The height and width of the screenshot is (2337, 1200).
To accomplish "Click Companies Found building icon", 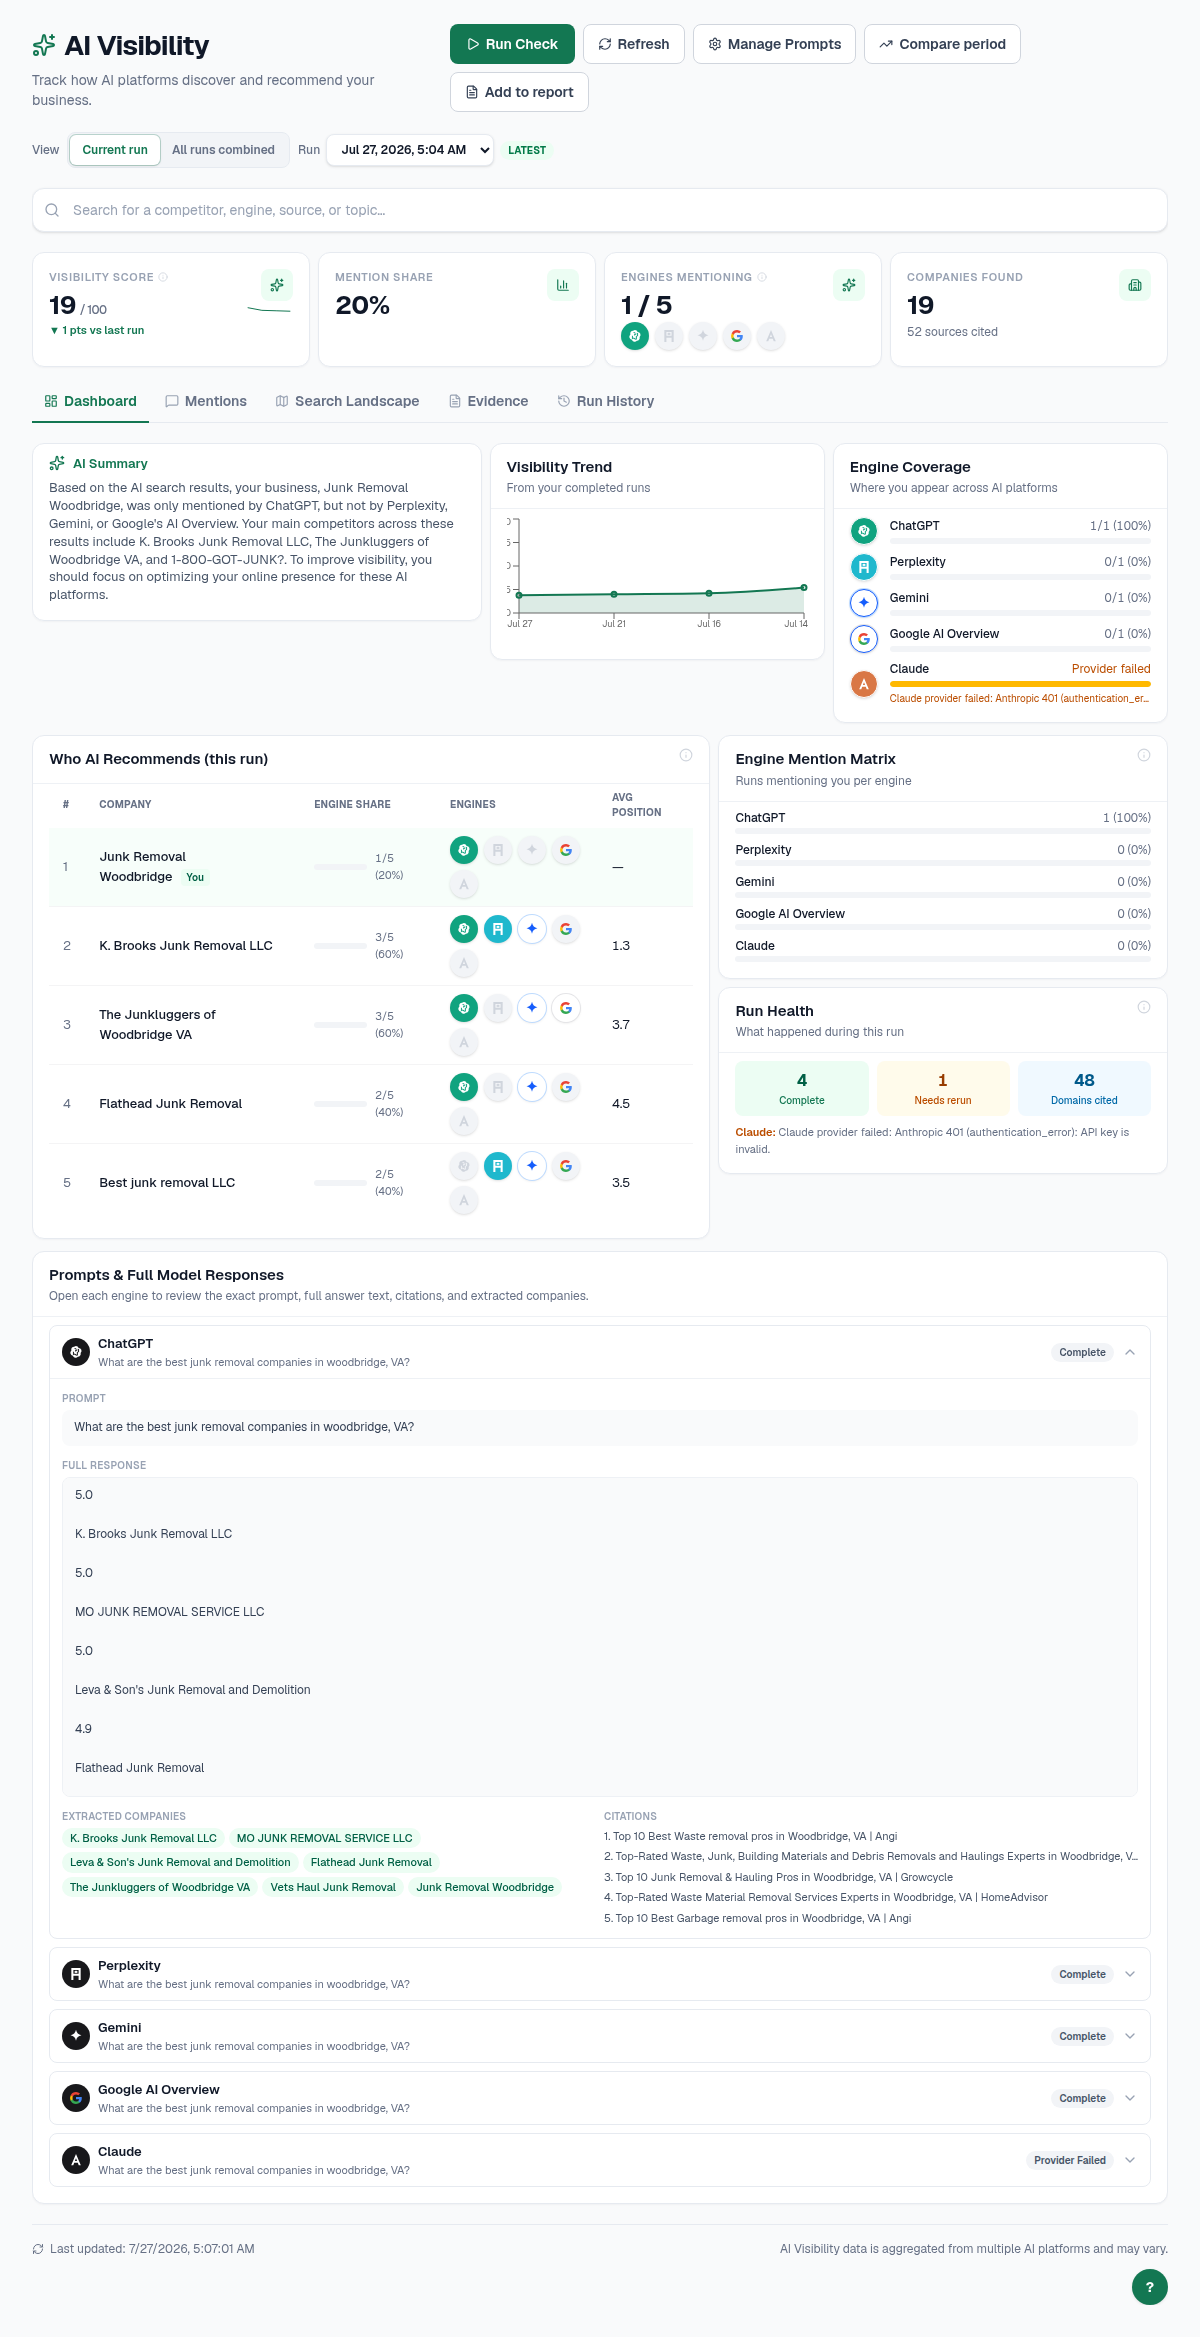I will (1135, 285).
